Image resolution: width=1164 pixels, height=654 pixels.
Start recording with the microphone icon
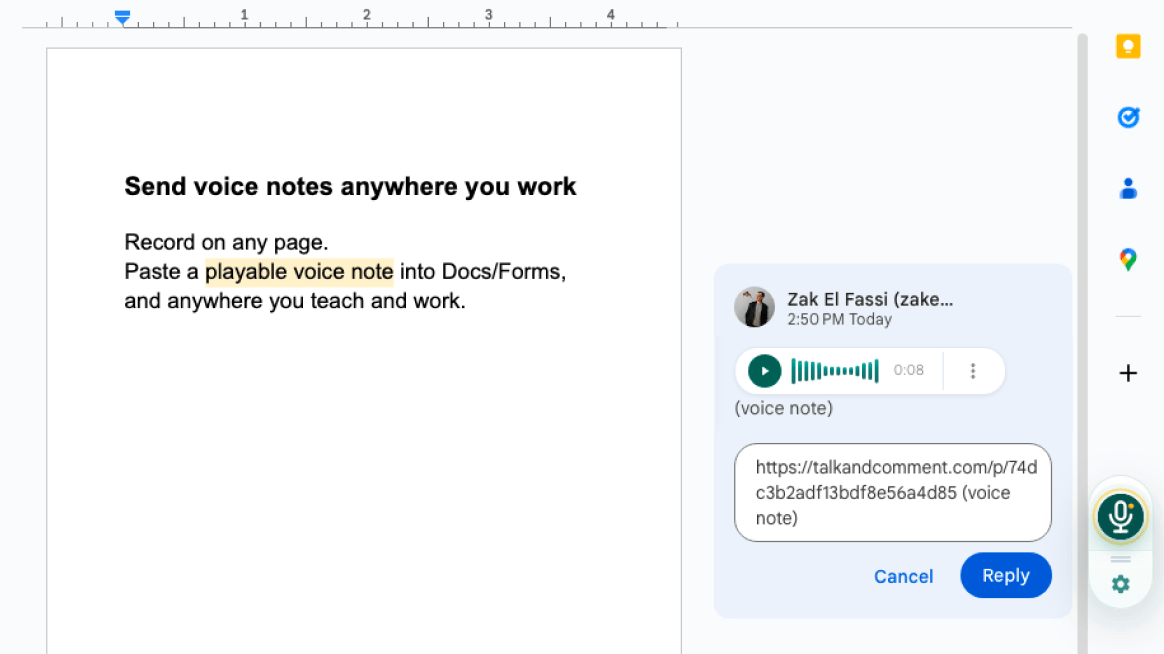(1120, 516)
